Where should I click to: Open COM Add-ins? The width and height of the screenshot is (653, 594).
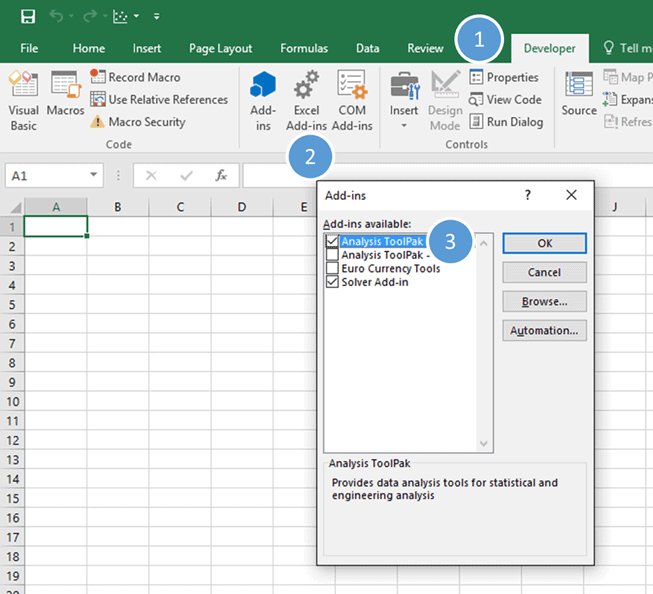coord(351,100)
